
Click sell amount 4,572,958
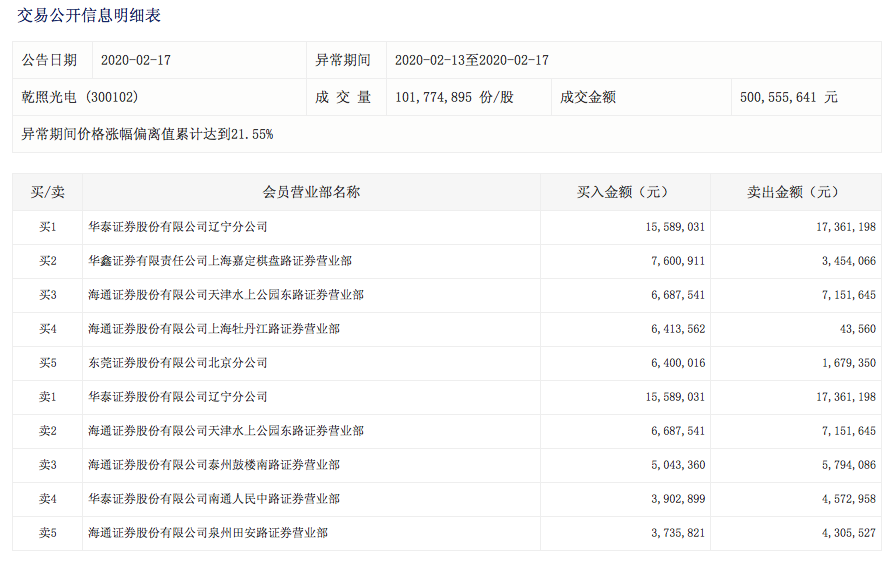click(x=849, y=499)
